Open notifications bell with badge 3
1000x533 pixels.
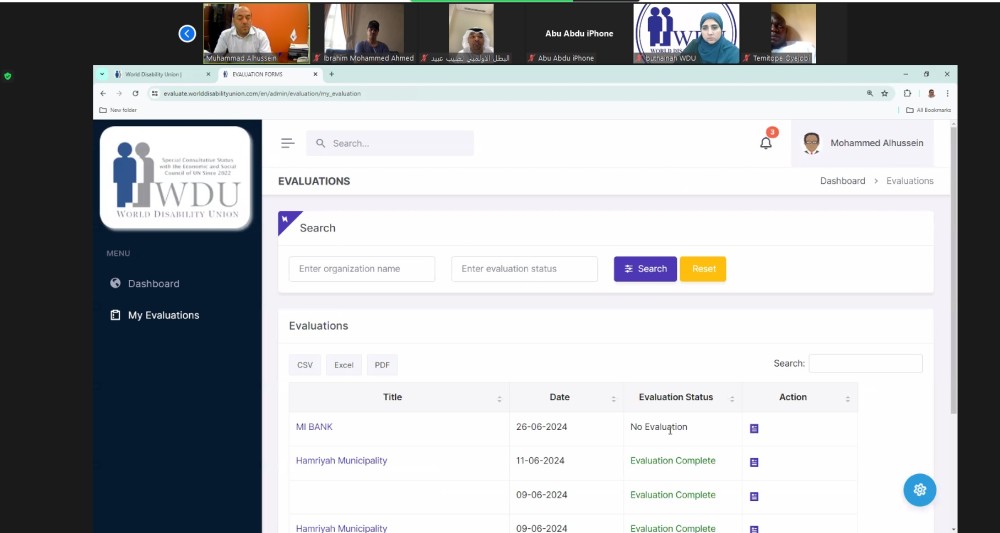(x=766, y=143)
